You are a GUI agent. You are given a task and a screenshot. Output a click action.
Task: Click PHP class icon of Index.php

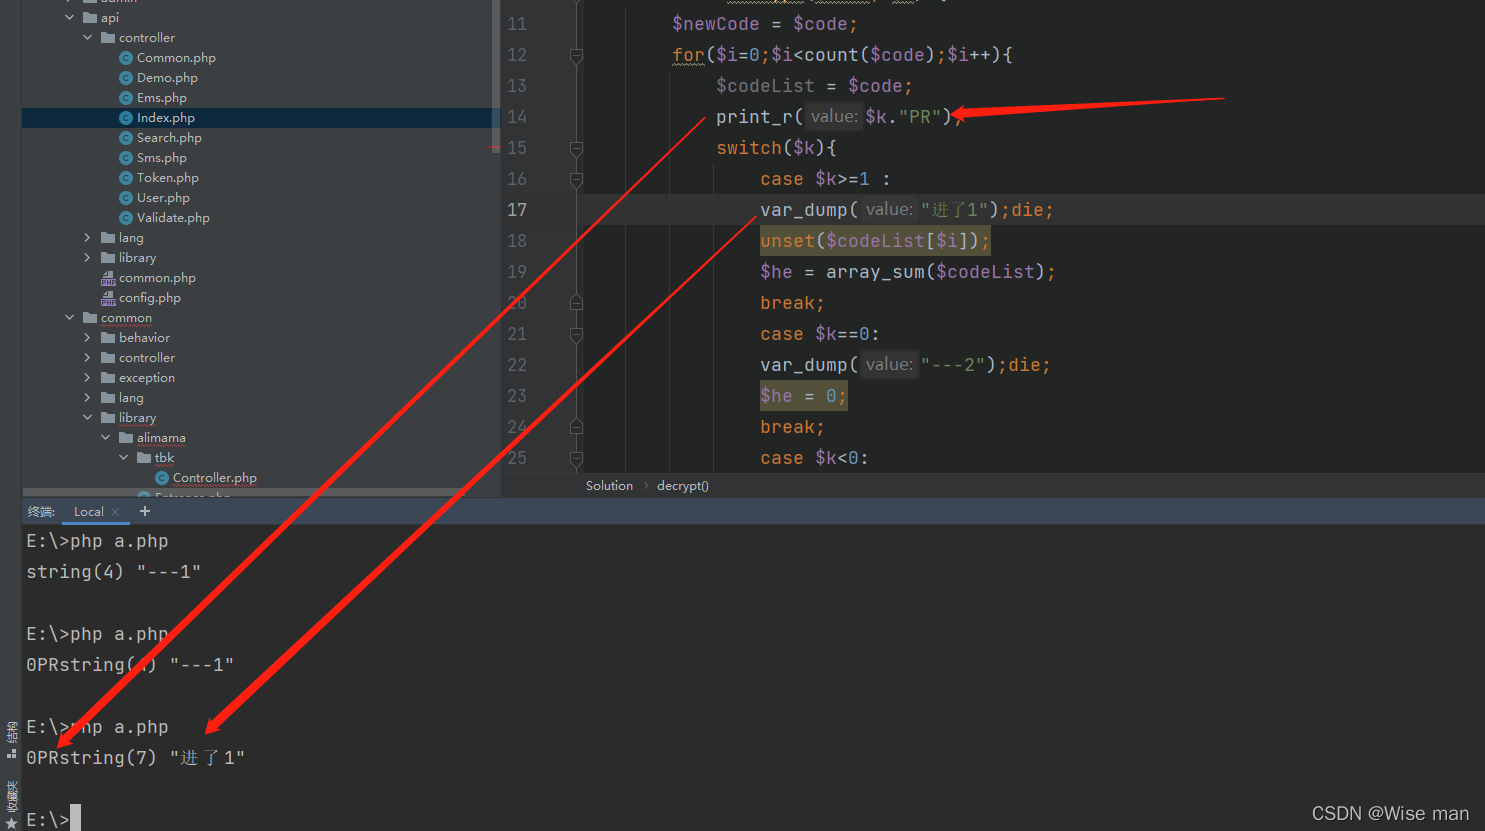[126, 118]
